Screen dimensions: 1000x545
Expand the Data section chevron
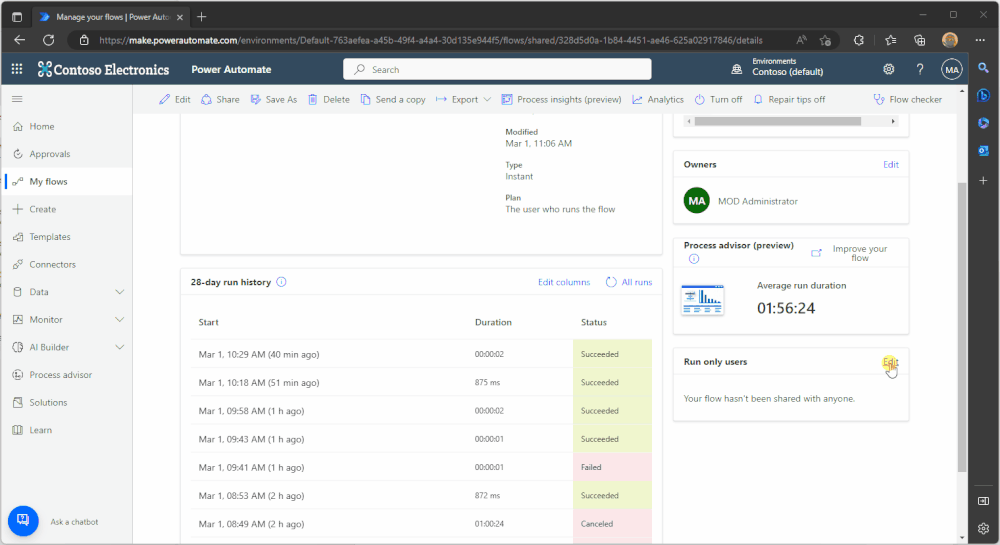[119, 292]
